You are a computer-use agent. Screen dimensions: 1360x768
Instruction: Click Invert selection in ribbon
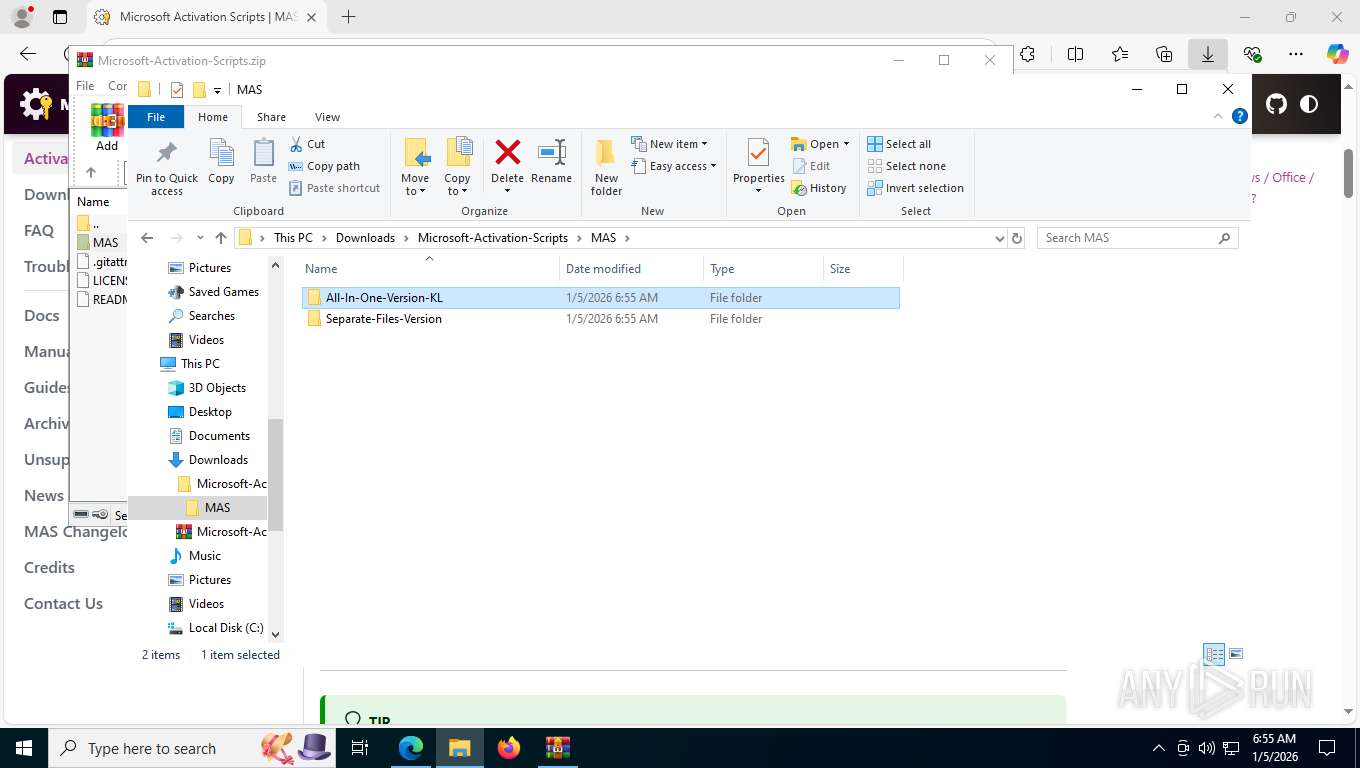tap(915, 188)
